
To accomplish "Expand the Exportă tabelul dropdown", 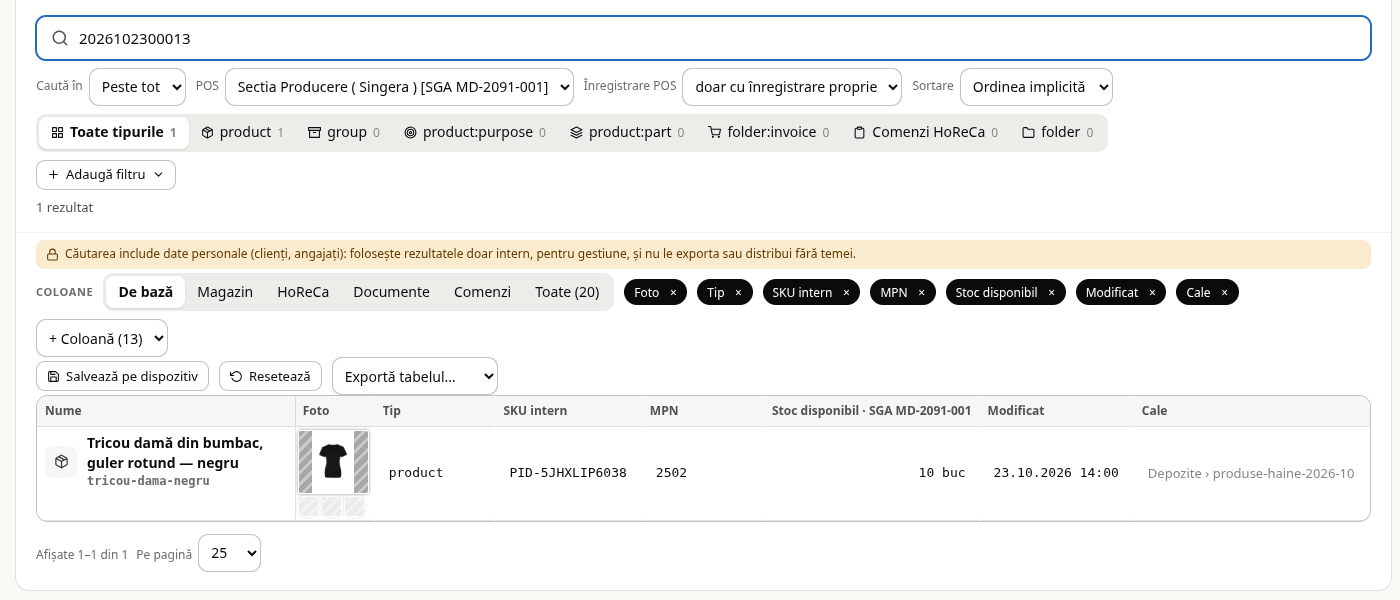I will click(x=415, y=376).
